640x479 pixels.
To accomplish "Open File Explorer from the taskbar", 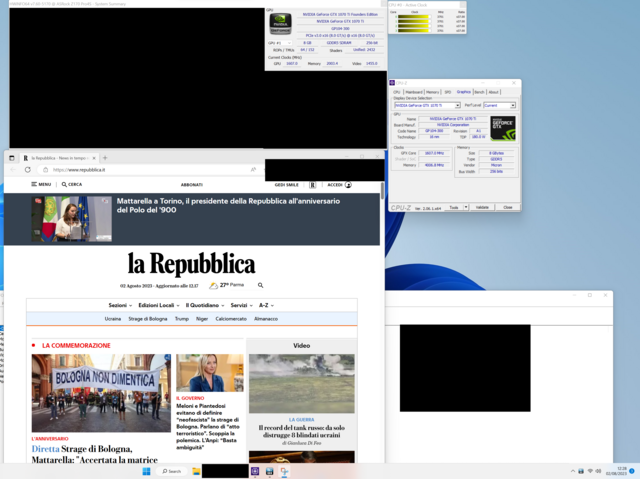I will (196, 471).
